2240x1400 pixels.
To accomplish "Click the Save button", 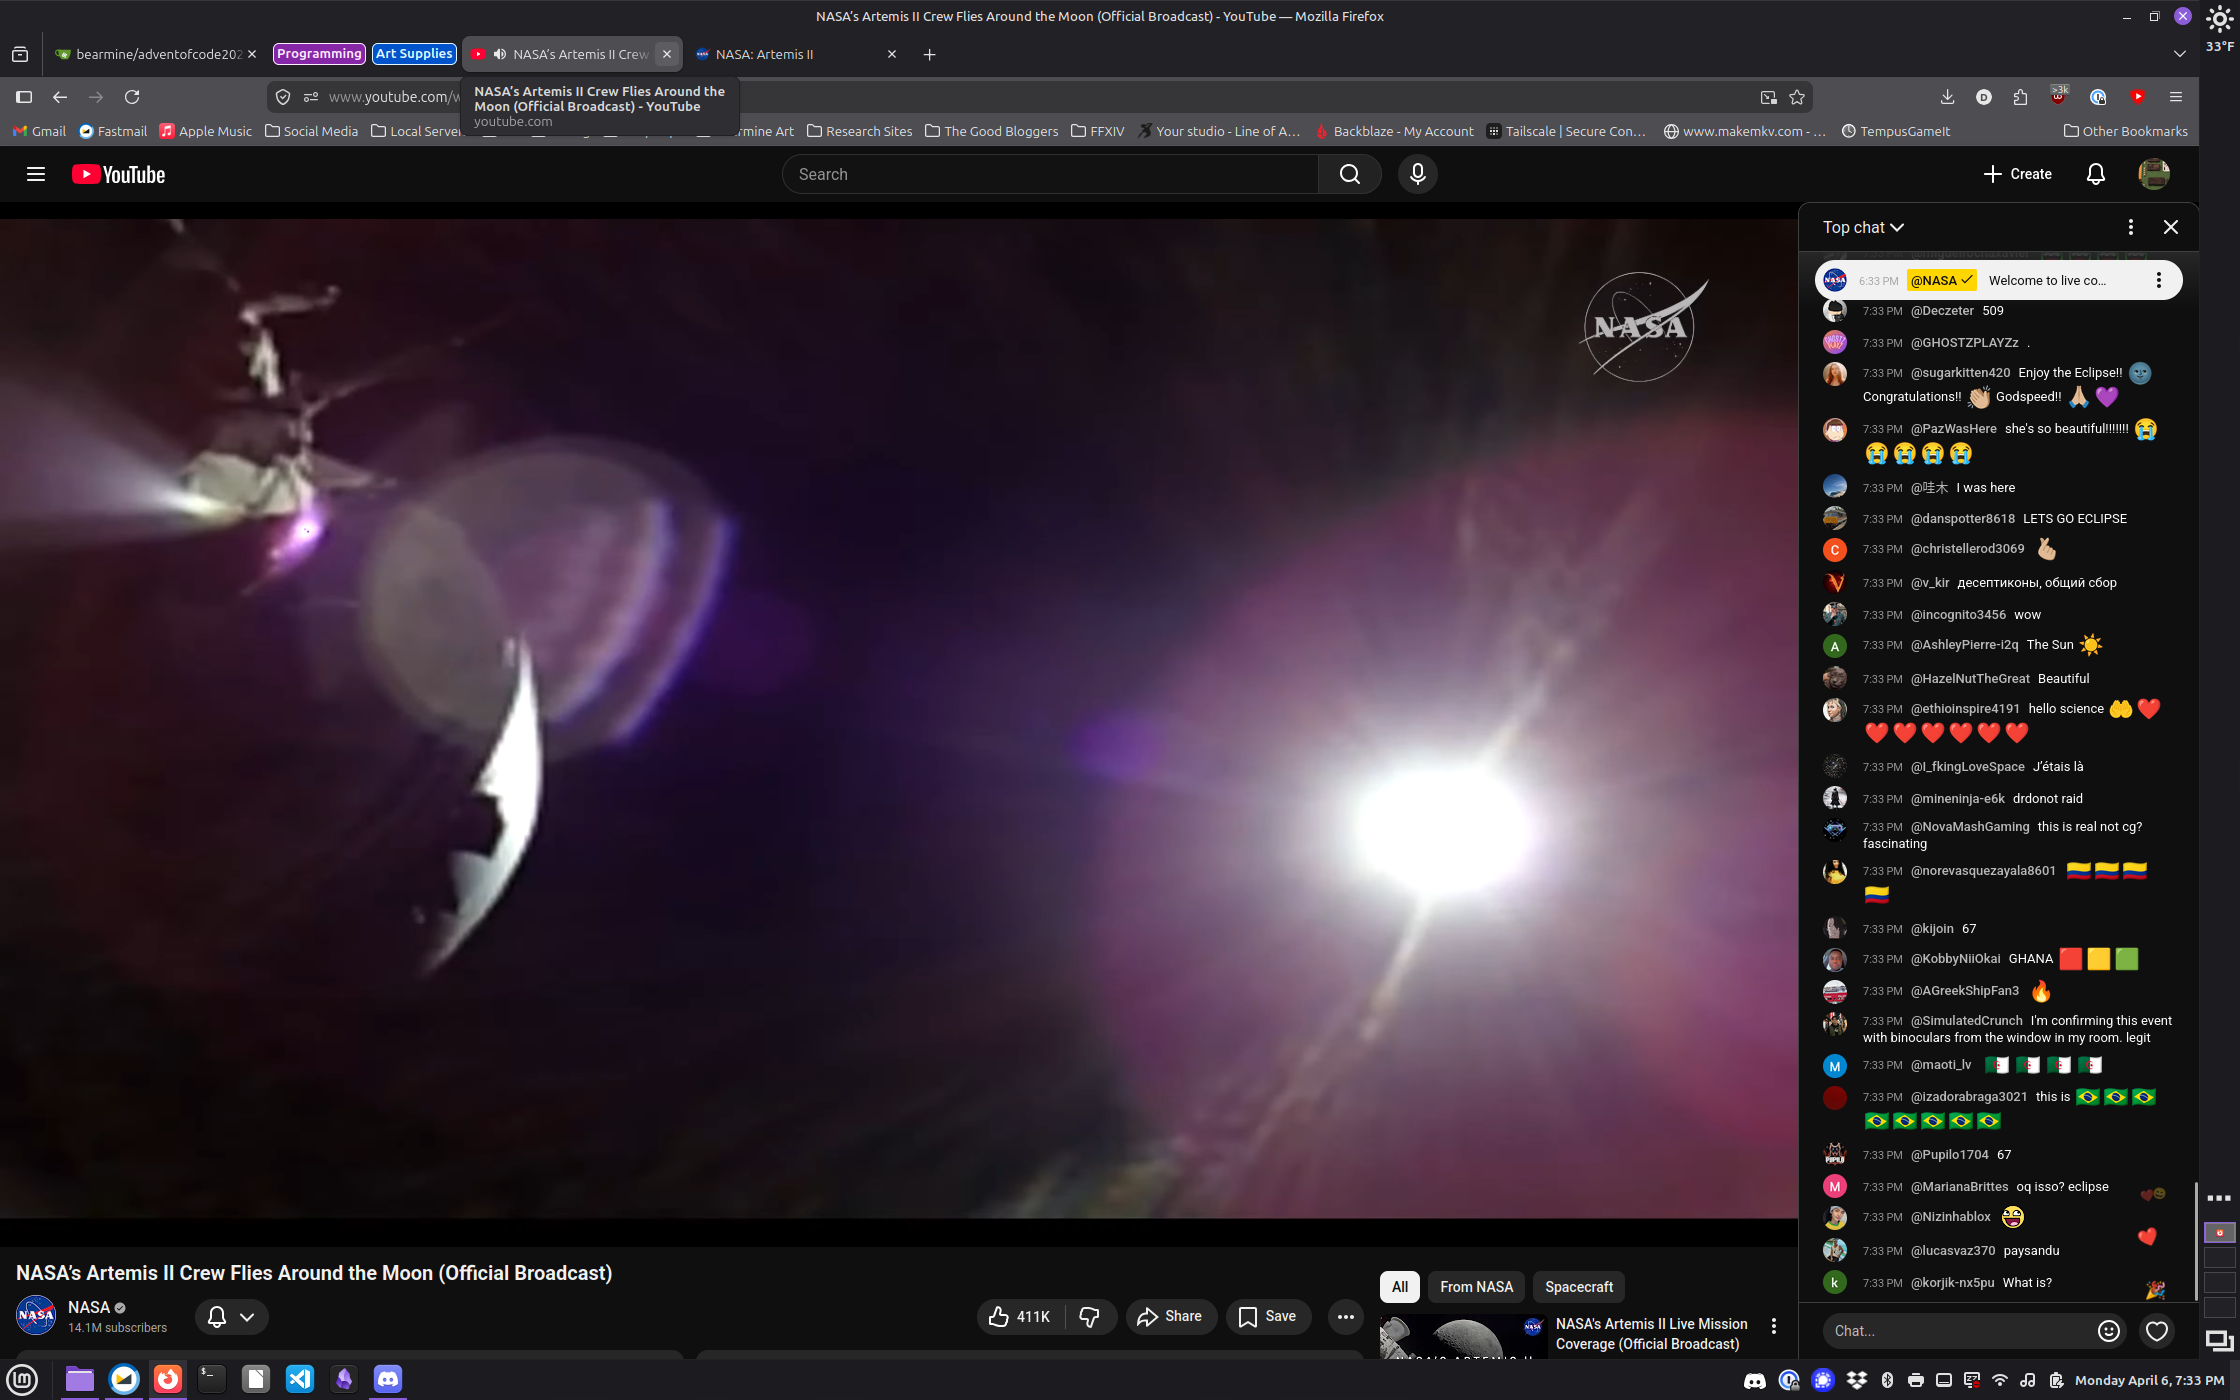I will (1267, 1317).
